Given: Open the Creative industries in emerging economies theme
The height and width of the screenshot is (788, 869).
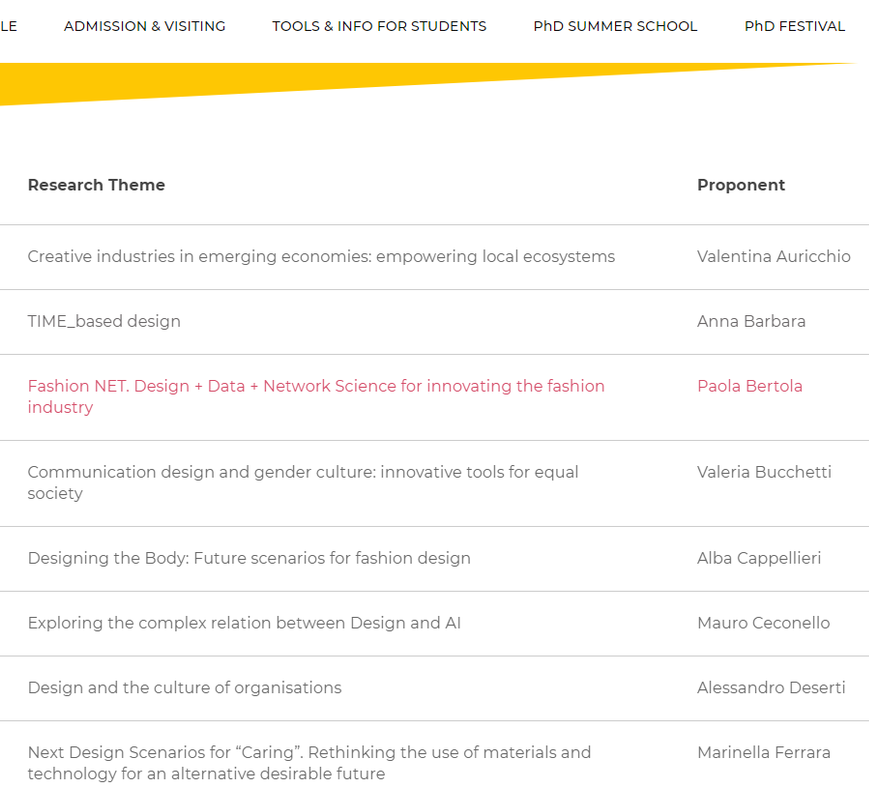Looking at the screenshot, I should (x=321, y=257).
